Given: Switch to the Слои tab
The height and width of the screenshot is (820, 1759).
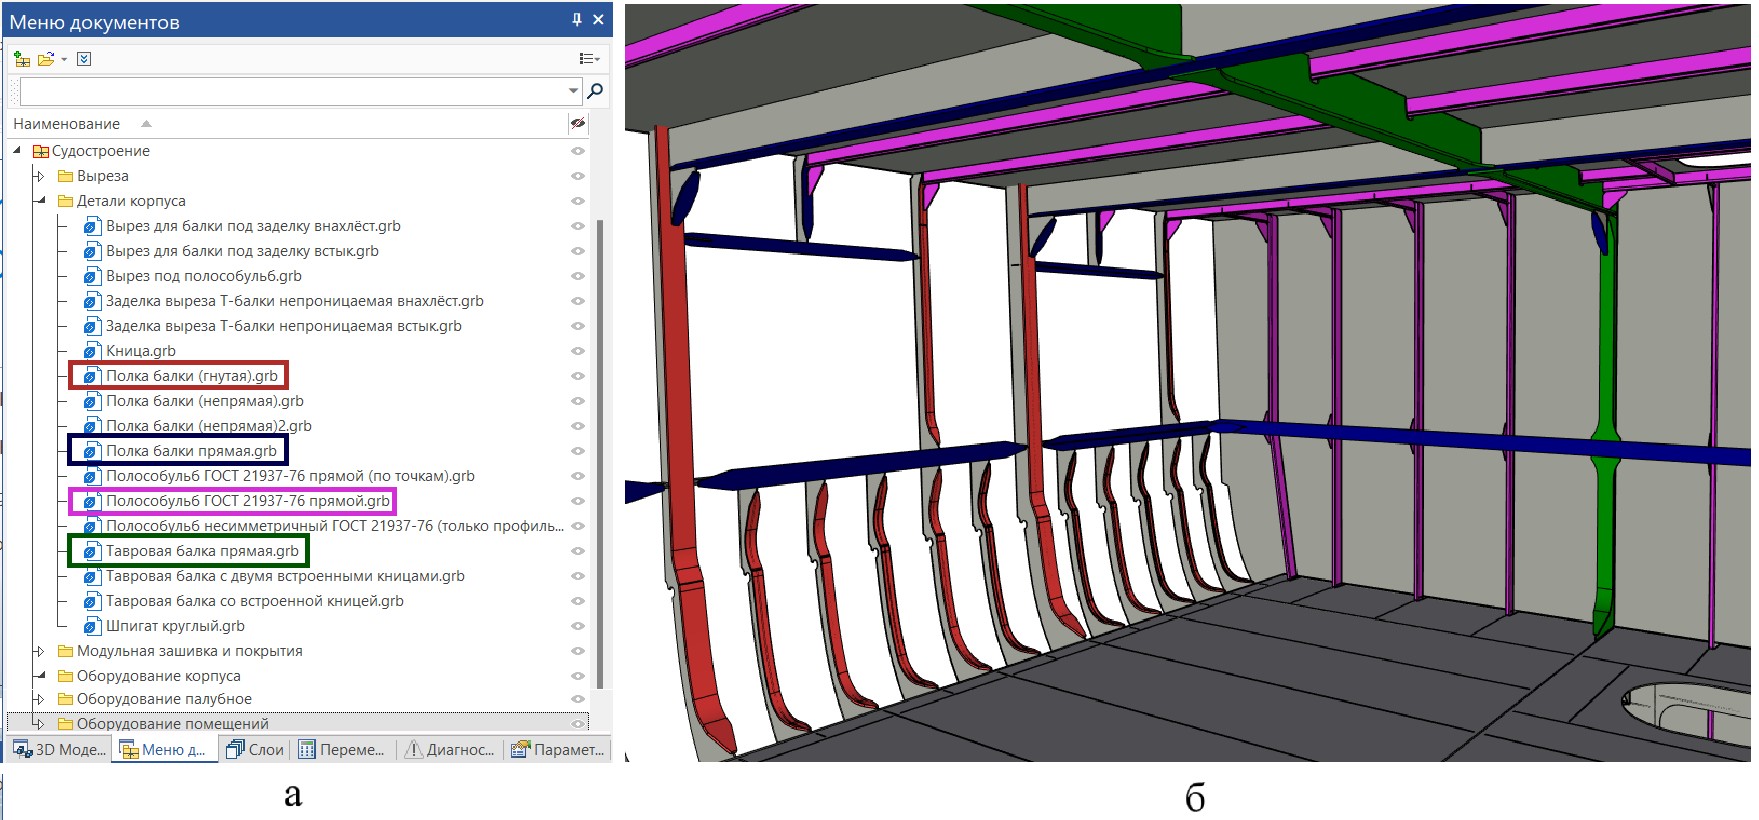Looking at the screenshot, I should tap(256, 749).
